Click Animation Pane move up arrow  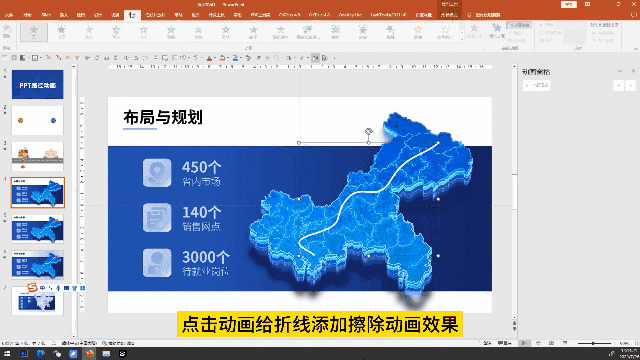(x=619, y=85)
